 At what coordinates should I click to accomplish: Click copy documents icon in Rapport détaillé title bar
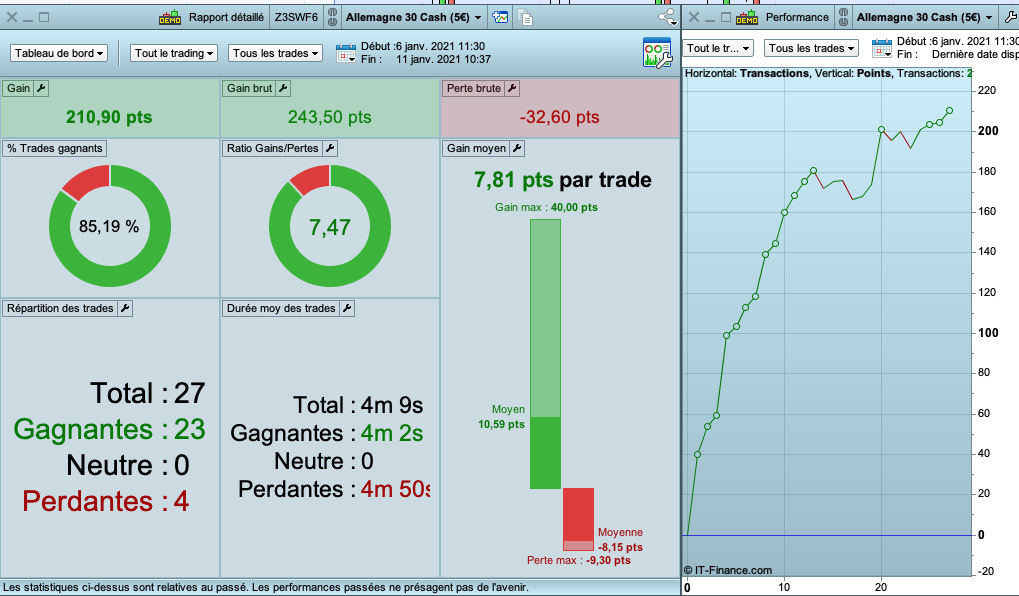pos(525,18)
